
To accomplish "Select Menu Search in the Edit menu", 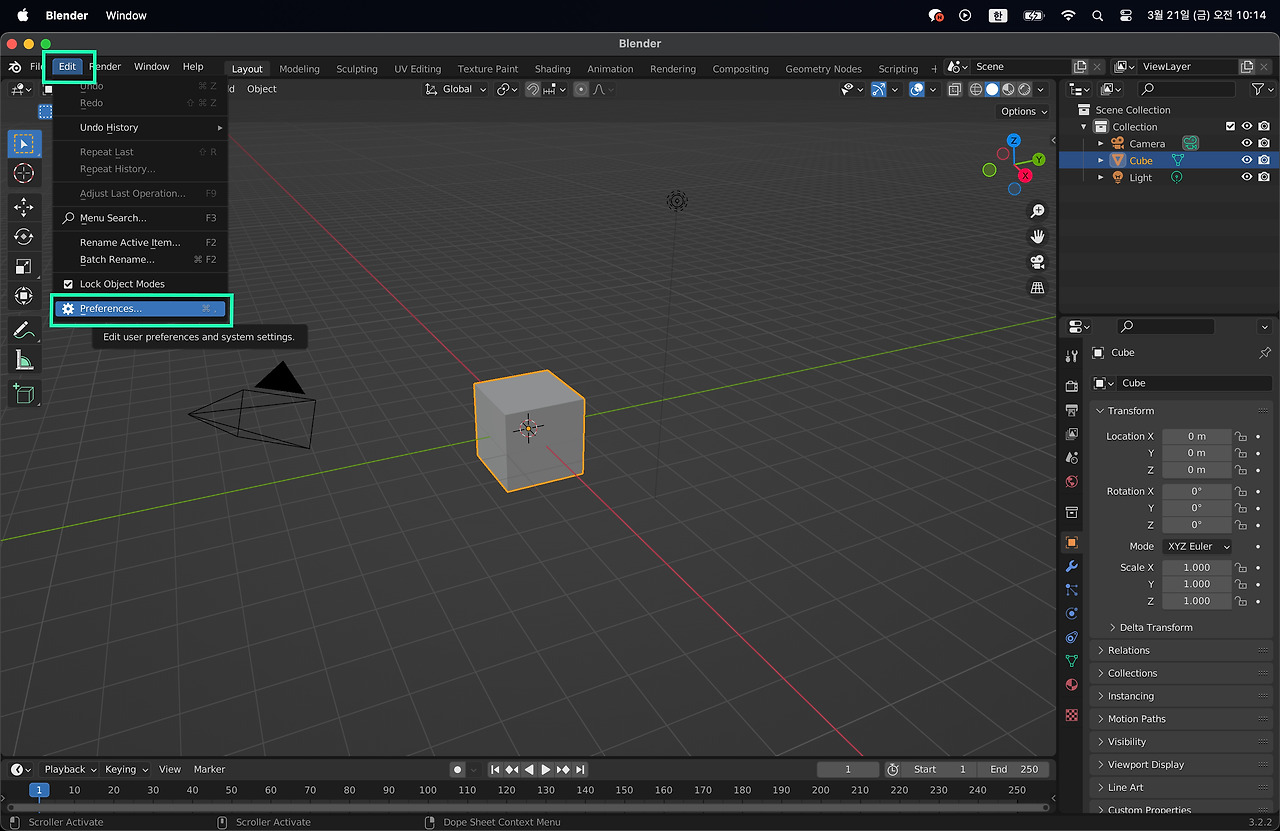I will point(140,218).
